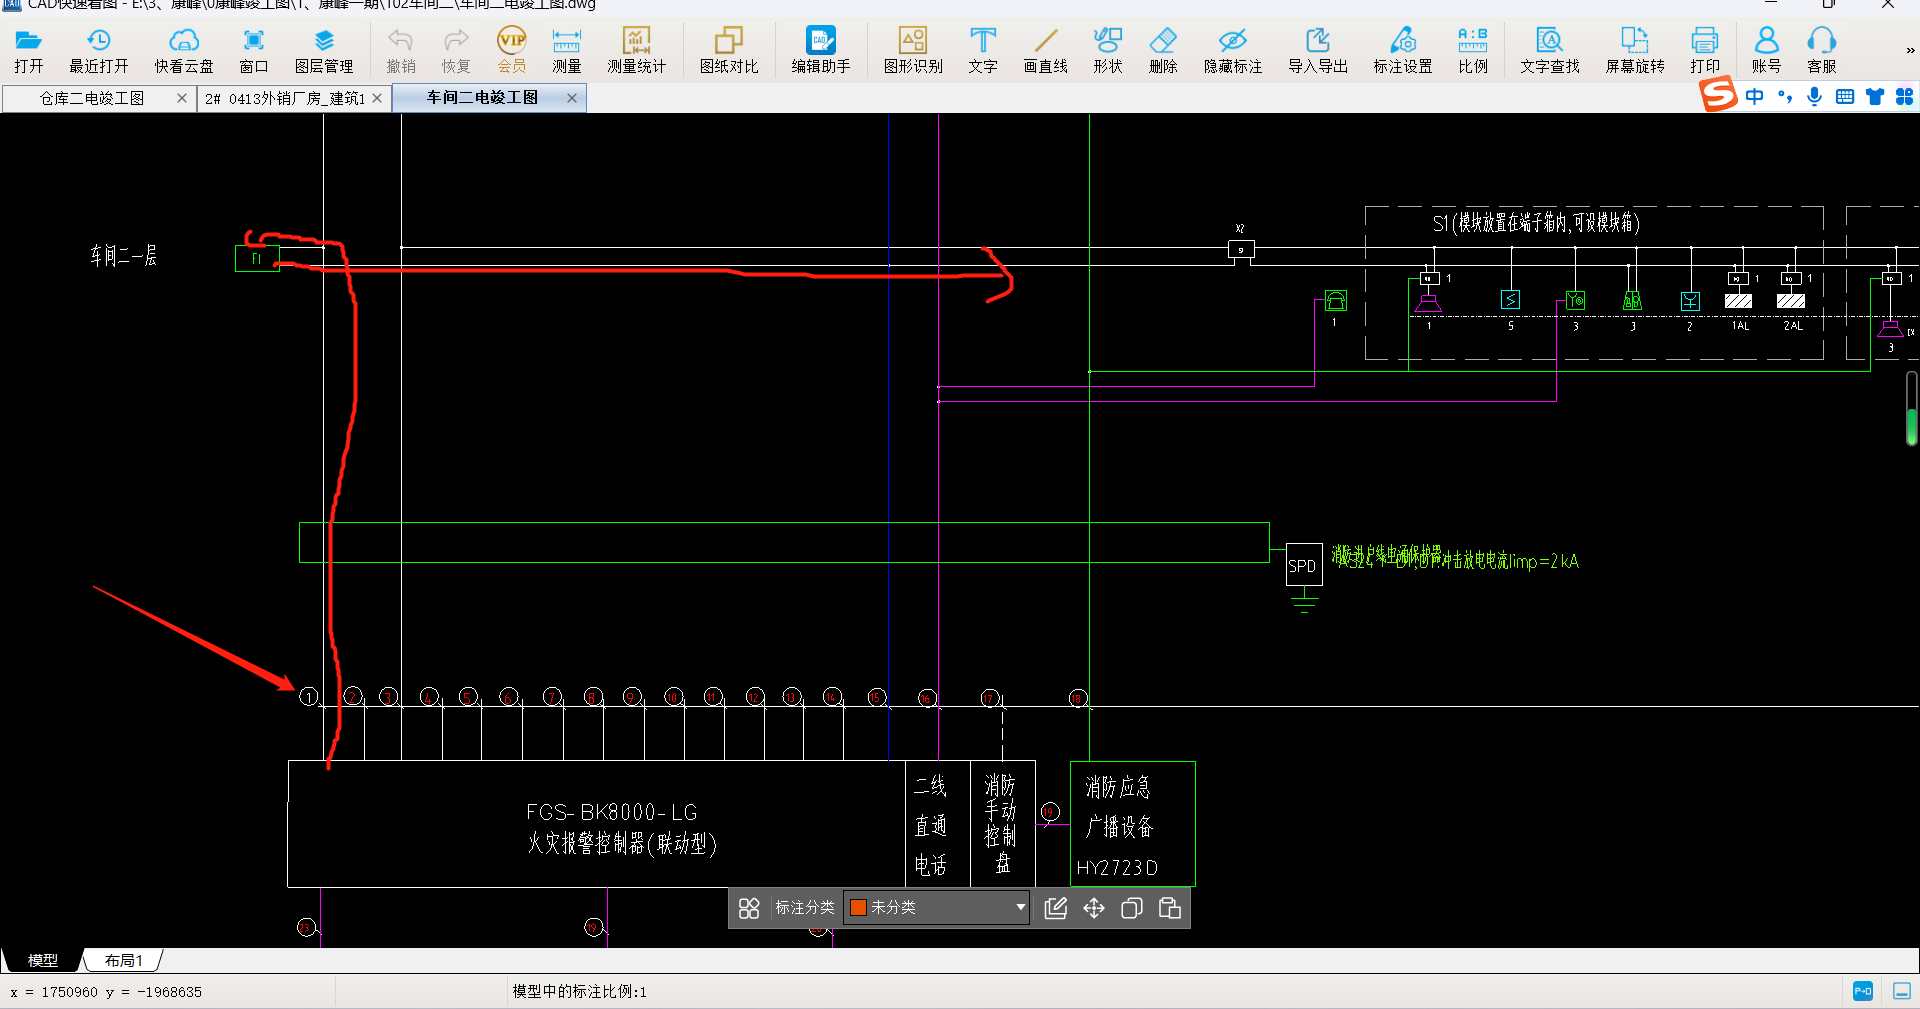Open the 快看云盘 cloud drive
The height and width of the screenshot is (1009, 1920).
pos(184,50)
